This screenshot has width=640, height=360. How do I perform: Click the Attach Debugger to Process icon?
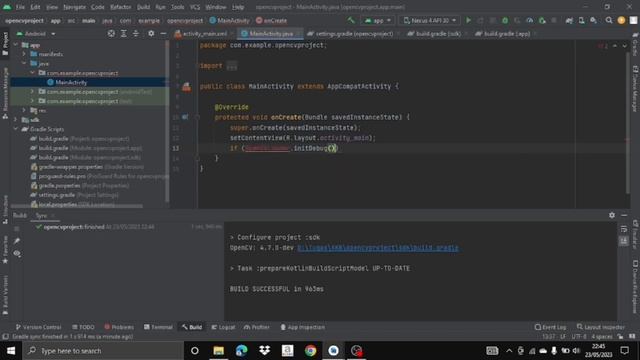click(542, 20)
